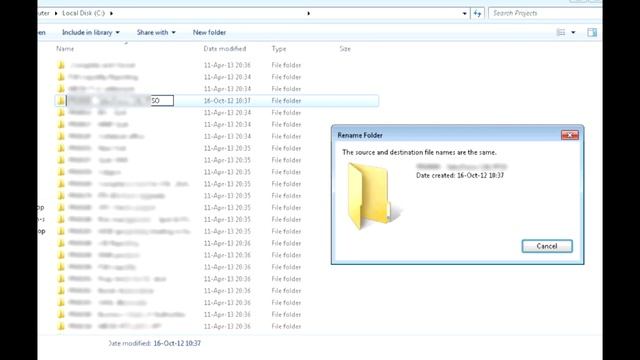
Task: Sort by the Date modified column header
Action: pos(225,49)
